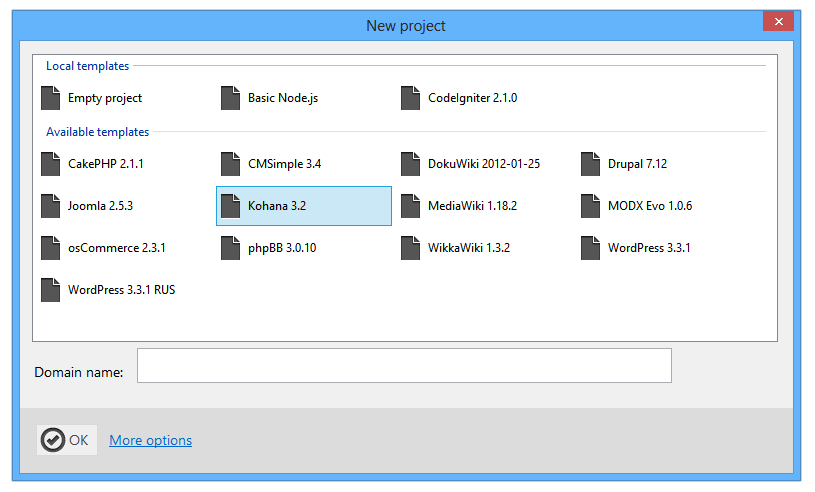Image resolution: width=815 pixels, height=492 pixels.
Task: Pick the 'WikkaWiki 1.3.2' label
Action: pyautogui.click(x=469, y=248)
